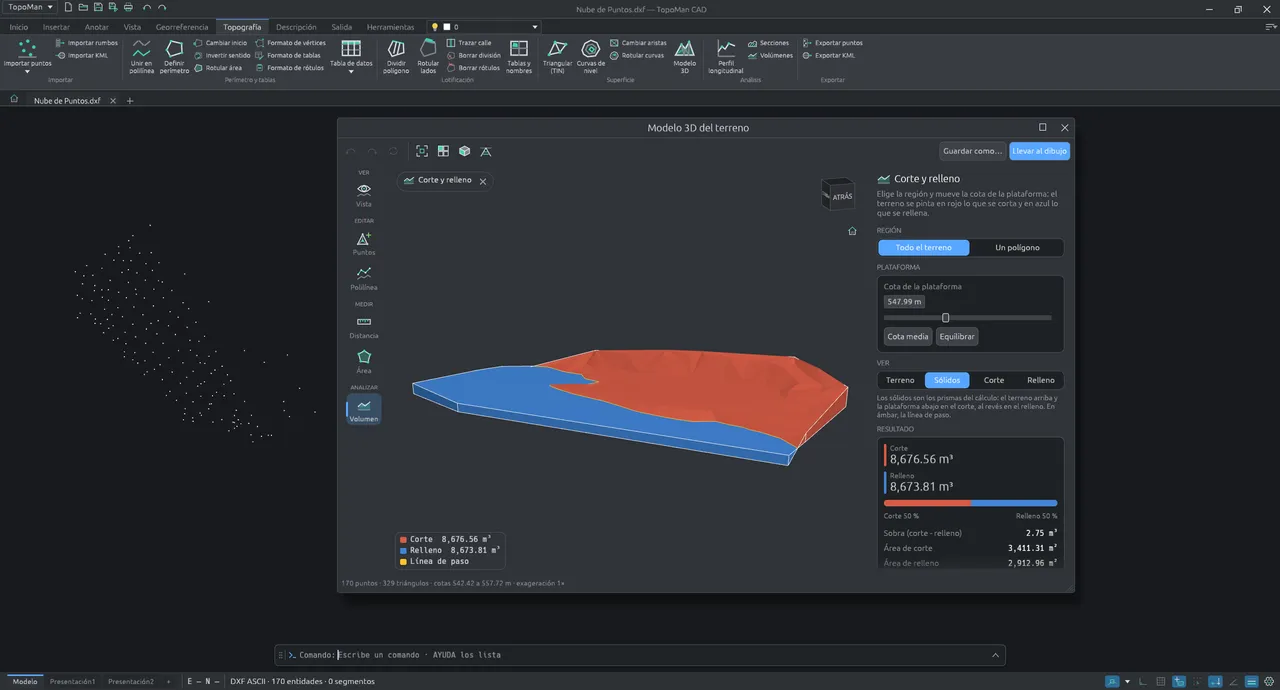The height and width of the screenshot is (690, 1280).
Task: Switch to the Anotar ribbon tab
Action: [97, 27]
